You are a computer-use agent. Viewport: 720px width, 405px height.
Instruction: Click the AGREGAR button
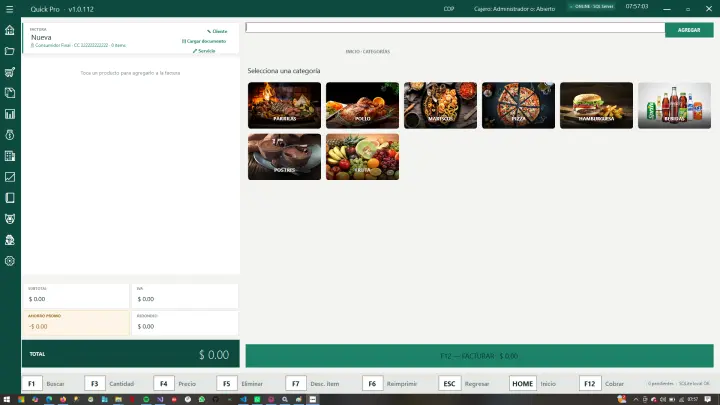[689, 30]
